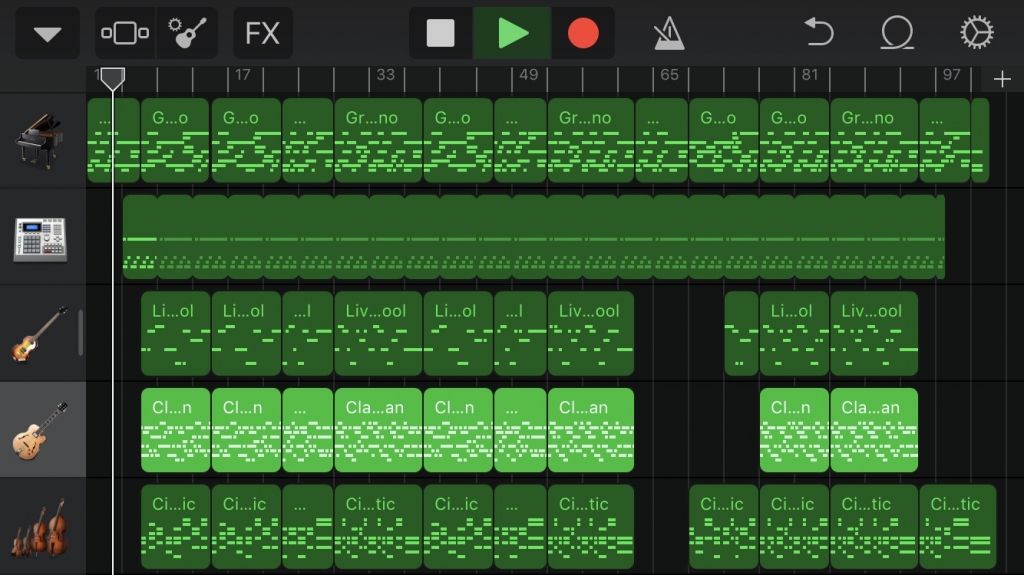Start playback with the green play button
Viewport: 1024px width, 575px height.
pyautogui.click(x=512, y=33)
